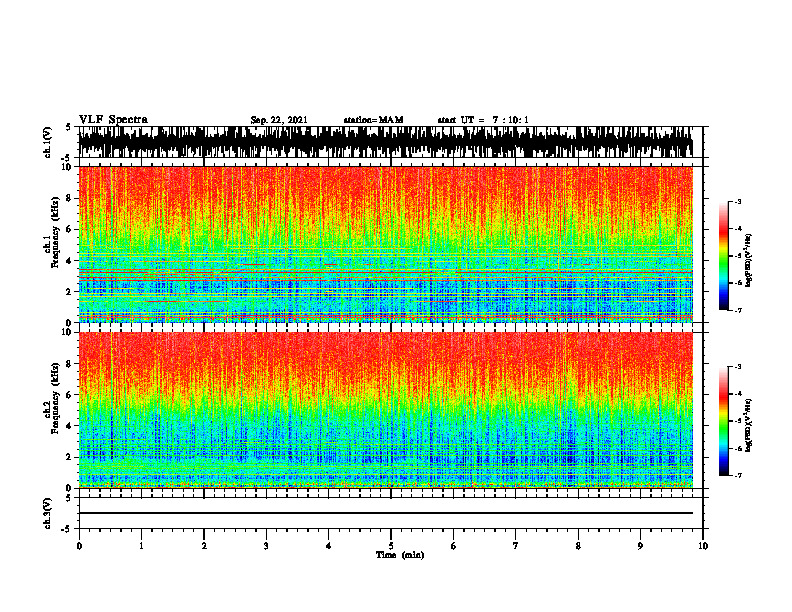792x612 pixels.
Task: Click the ch.2 "Frequency (kHz)" axis label
Action: pyautogui.click(x=55, y=398)
